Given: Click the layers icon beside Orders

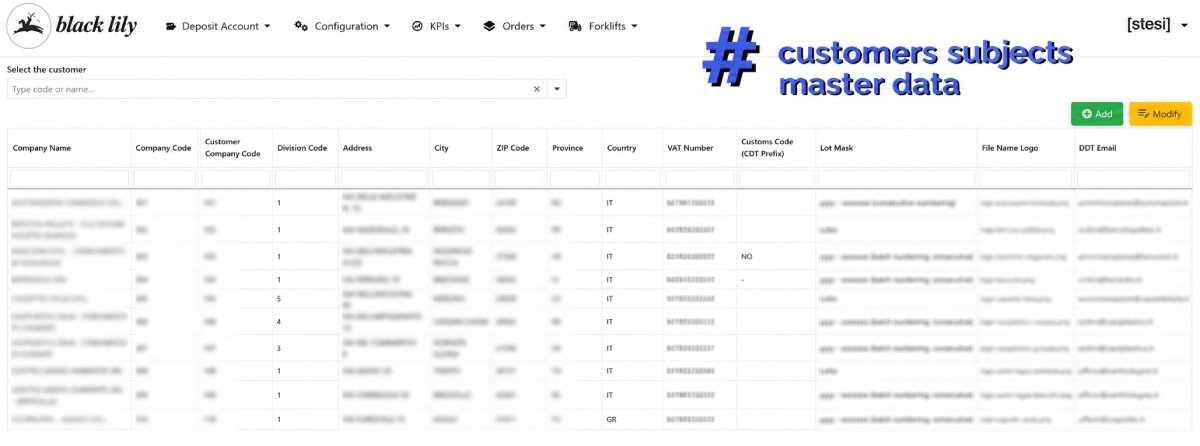Looking at the screenshot, I should [x=489, y=26].
